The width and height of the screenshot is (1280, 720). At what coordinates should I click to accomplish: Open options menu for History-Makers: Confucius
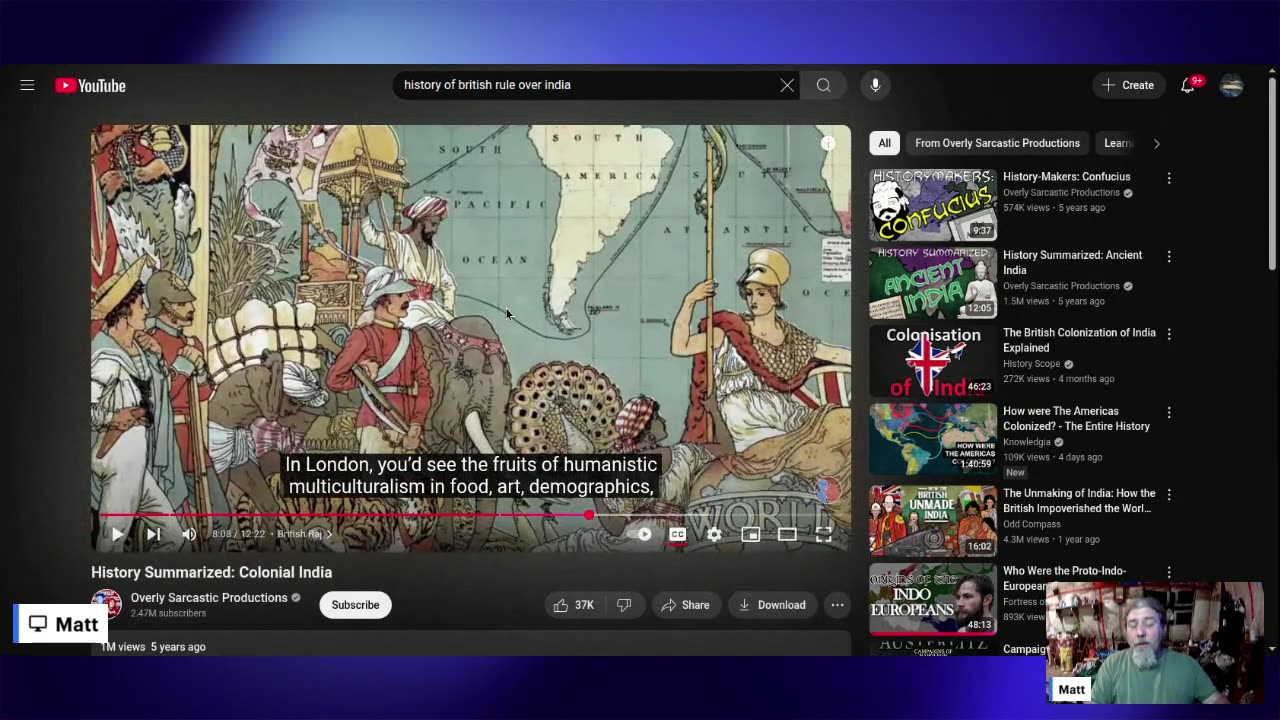pos(1169,178)
